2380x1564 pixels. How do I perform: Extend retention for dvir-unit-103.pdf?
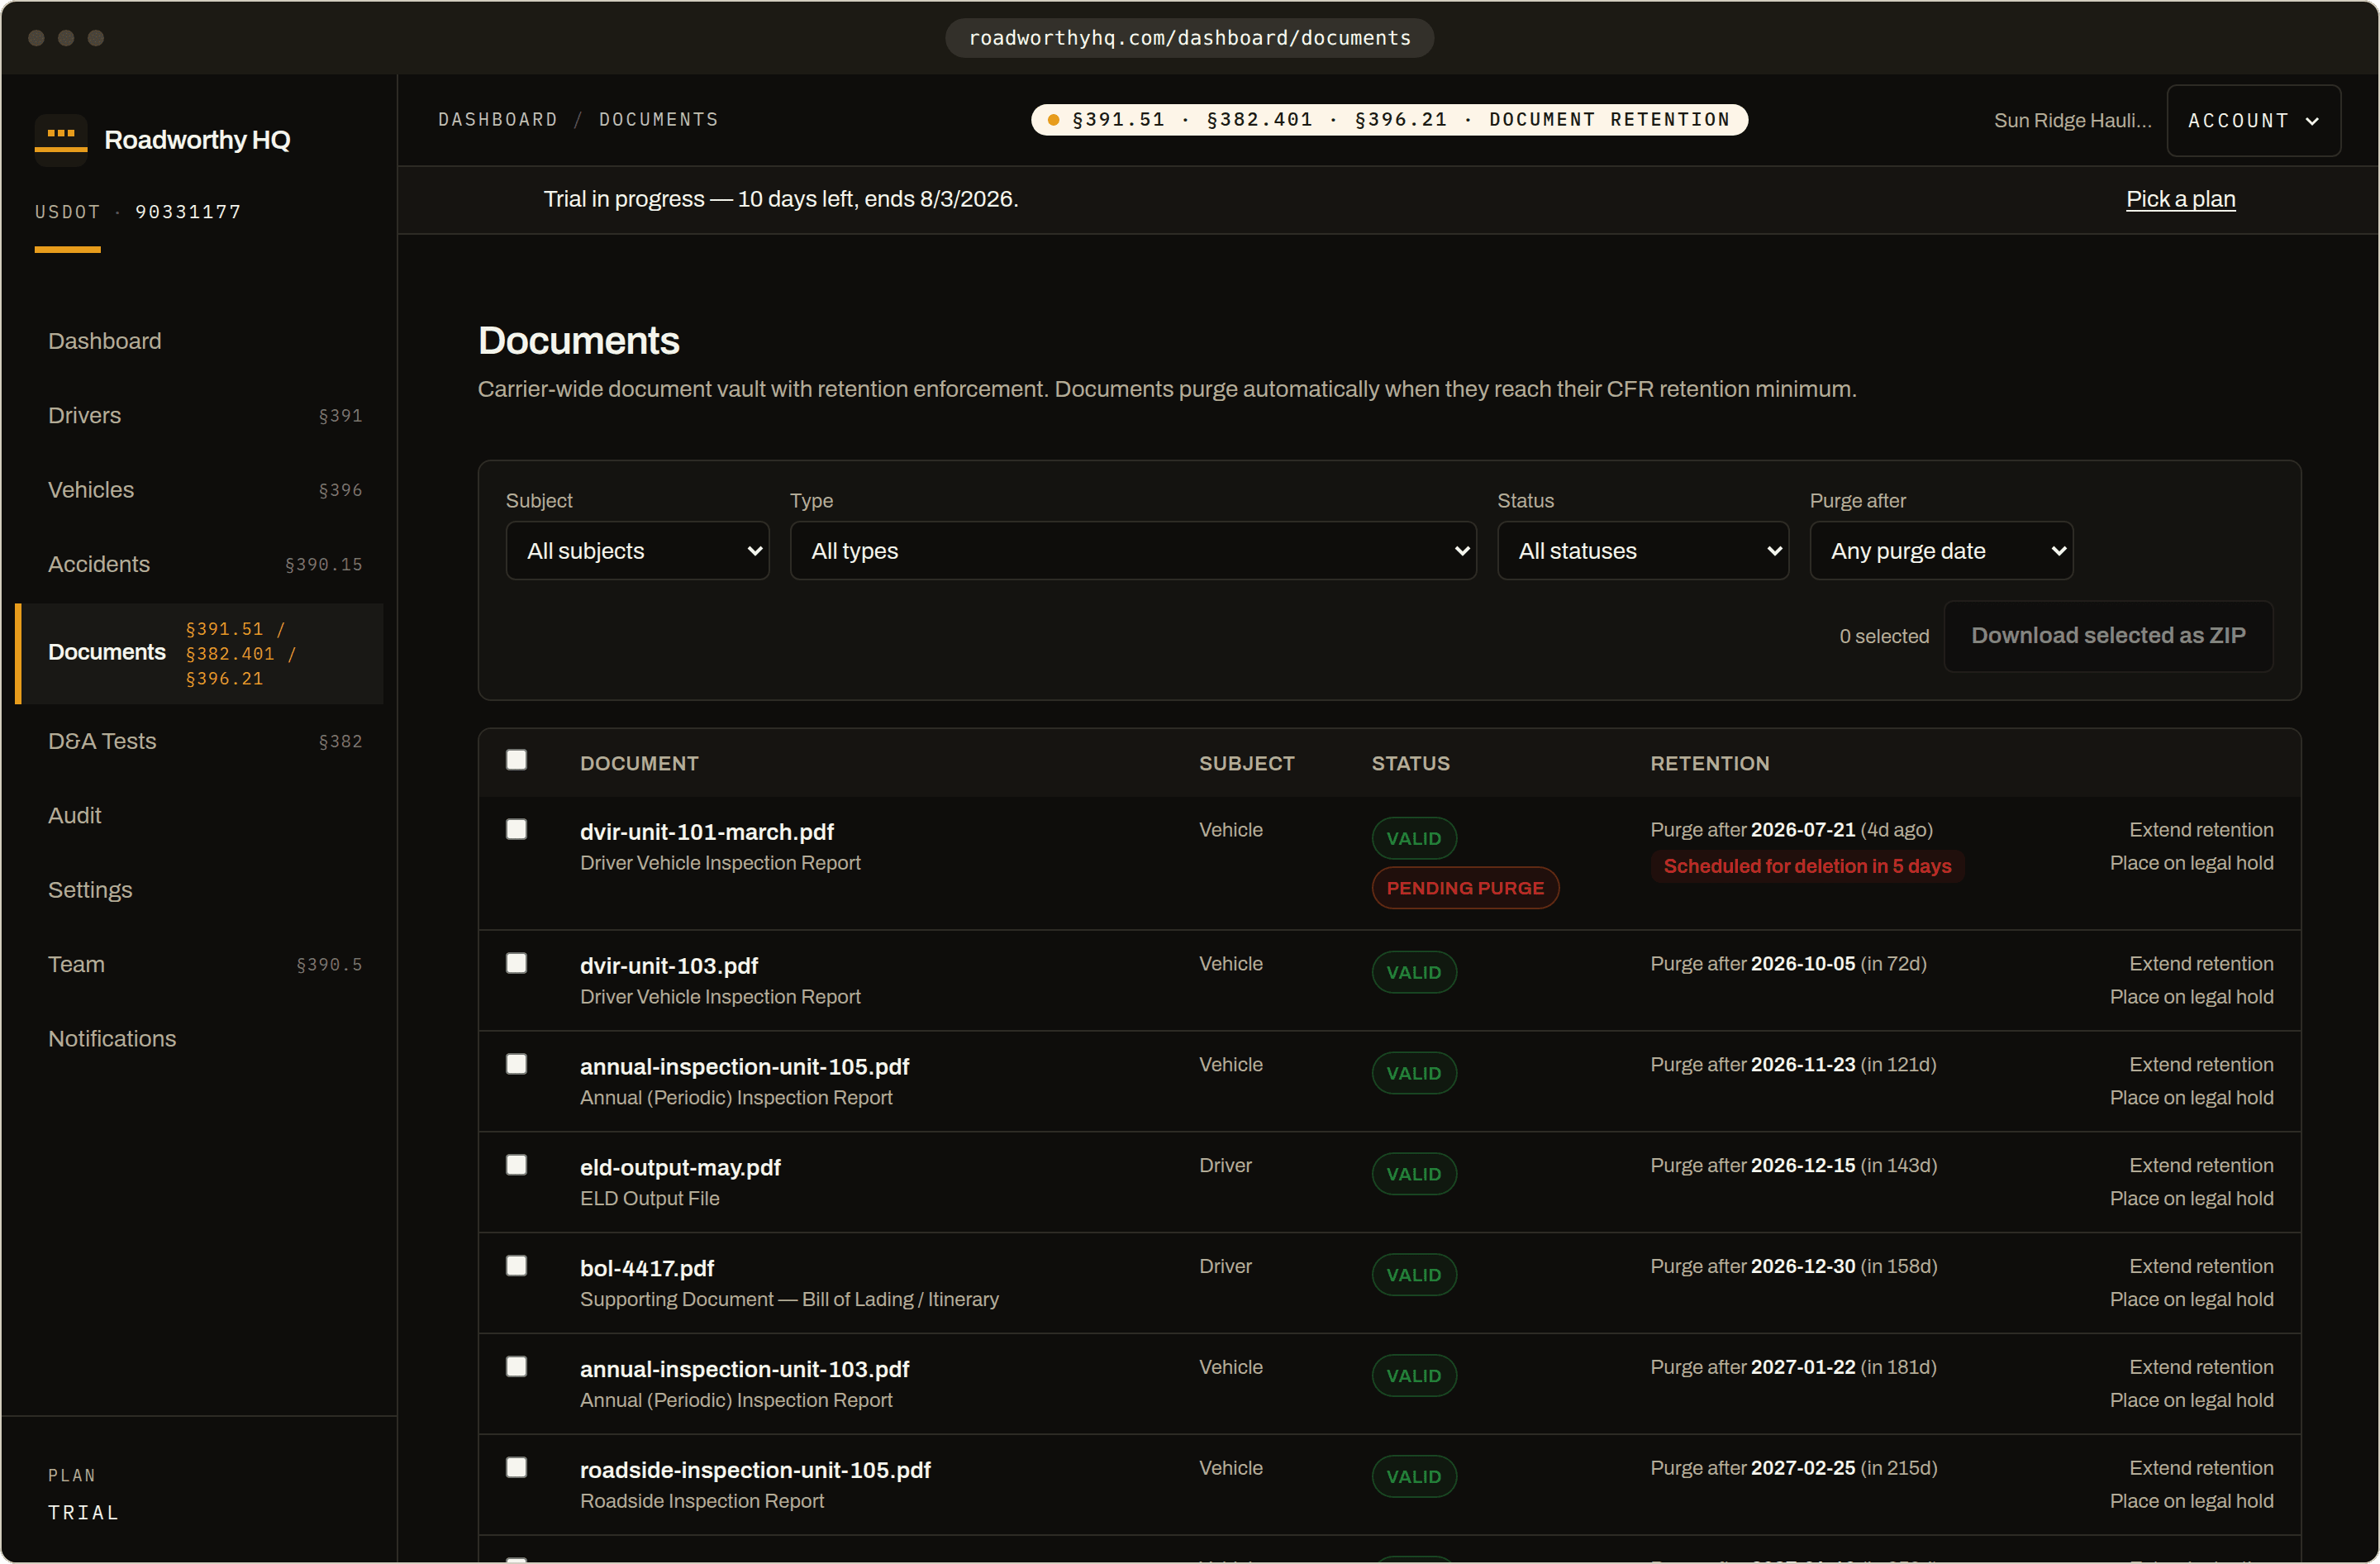coord(2201,964)
